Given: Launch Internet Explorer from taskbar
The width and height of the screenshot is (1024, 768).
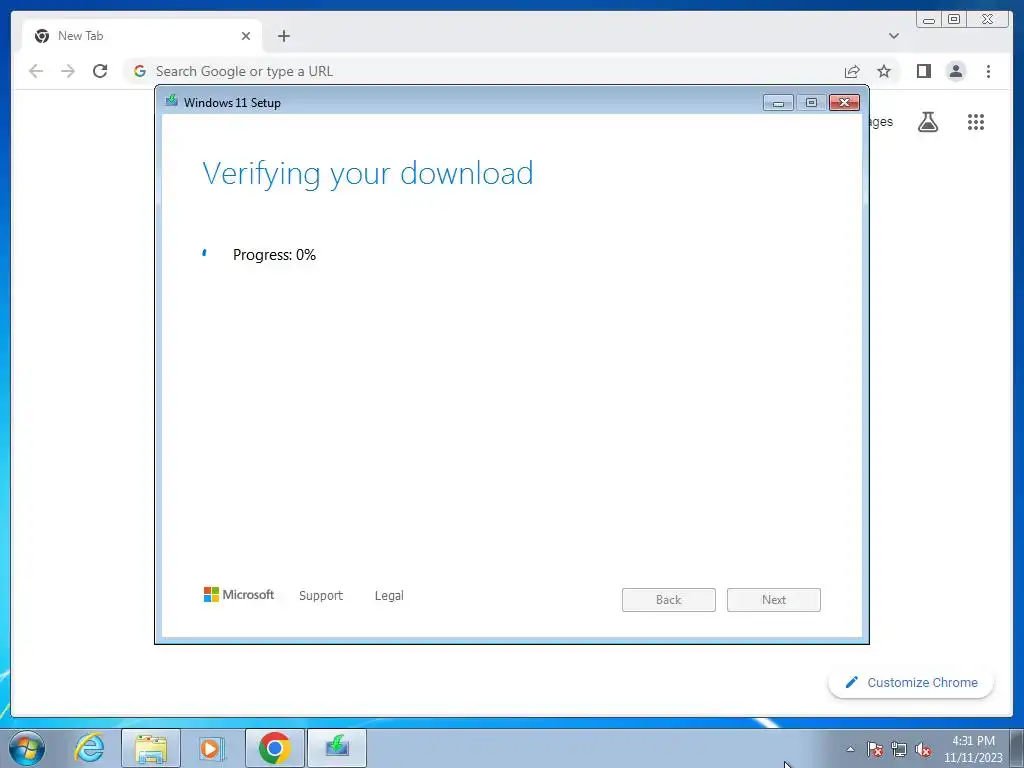Looking at the screenshot, I should [x=89, y=748].
